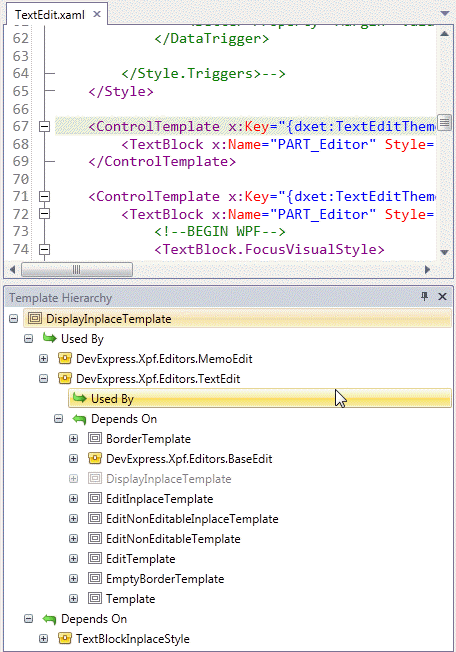Switch to the TextEdit.xaml tab
This screenshot has width=456, height=652.
49,15
